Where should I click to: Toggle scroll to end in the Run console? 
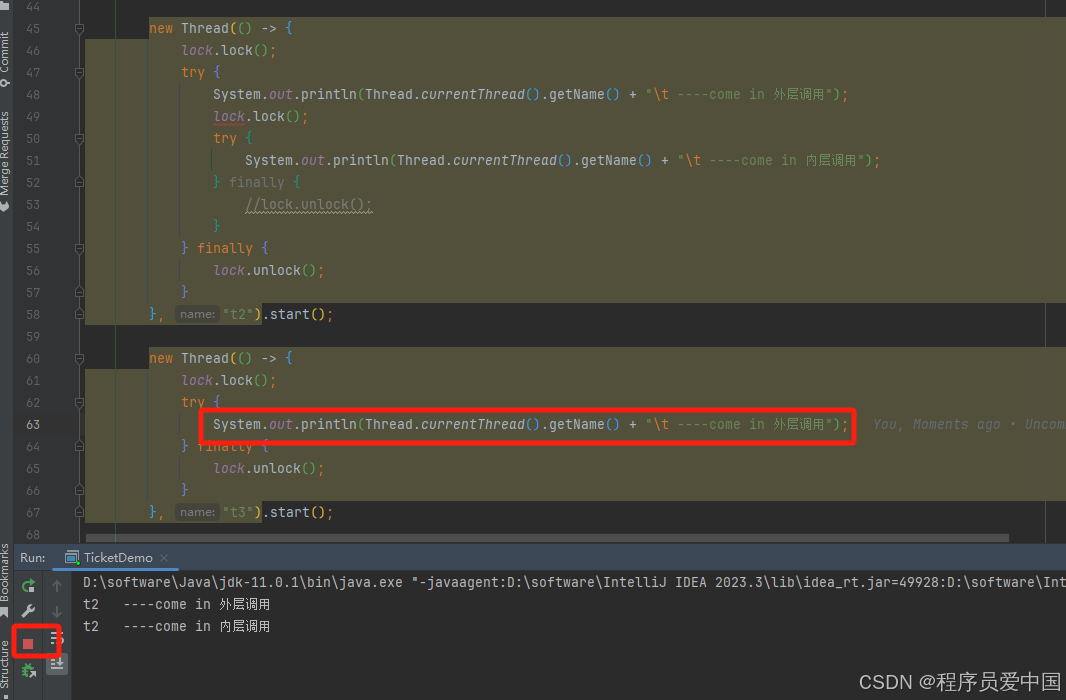click(x=57, y=664)
